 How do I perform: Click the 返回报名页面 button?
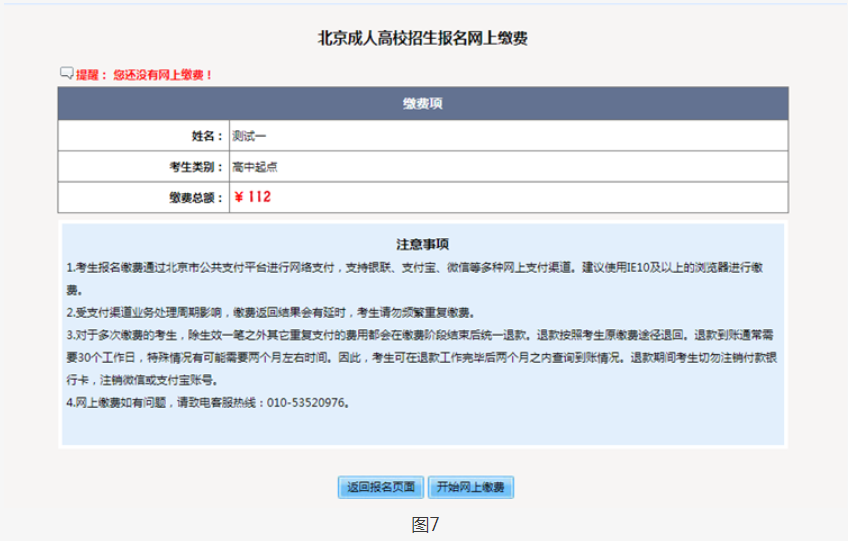point(381,487)
